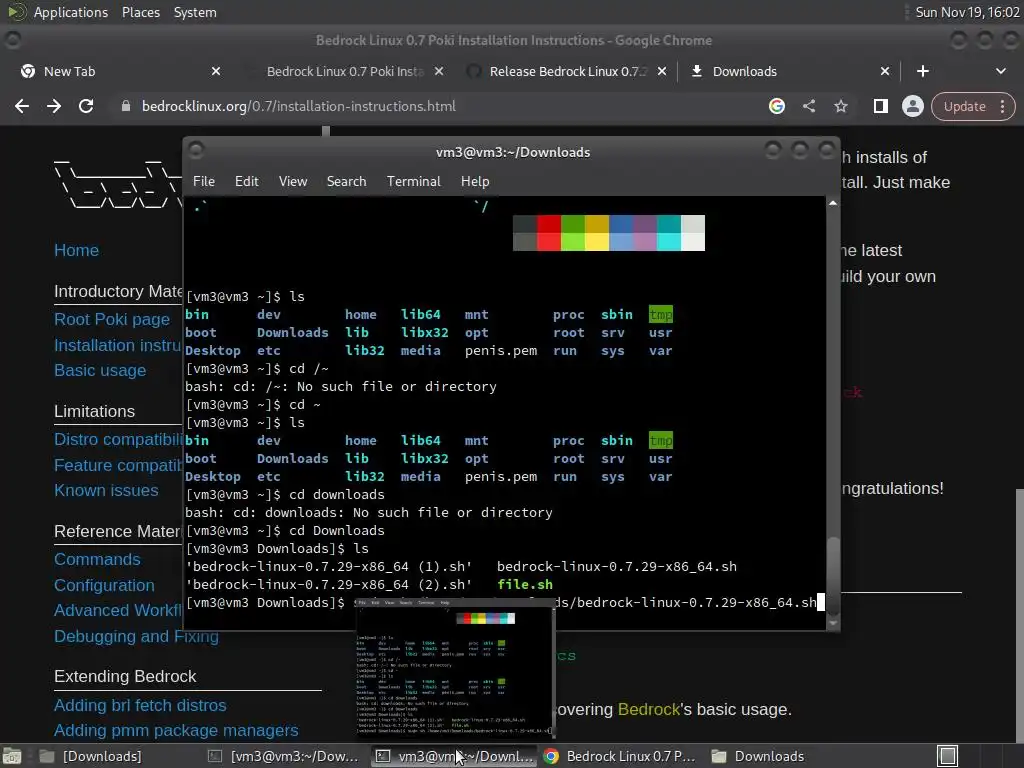Click the red color block in terminal
Screen dimensions: 1024x768
pyautogui.click(x=549, y=233)
